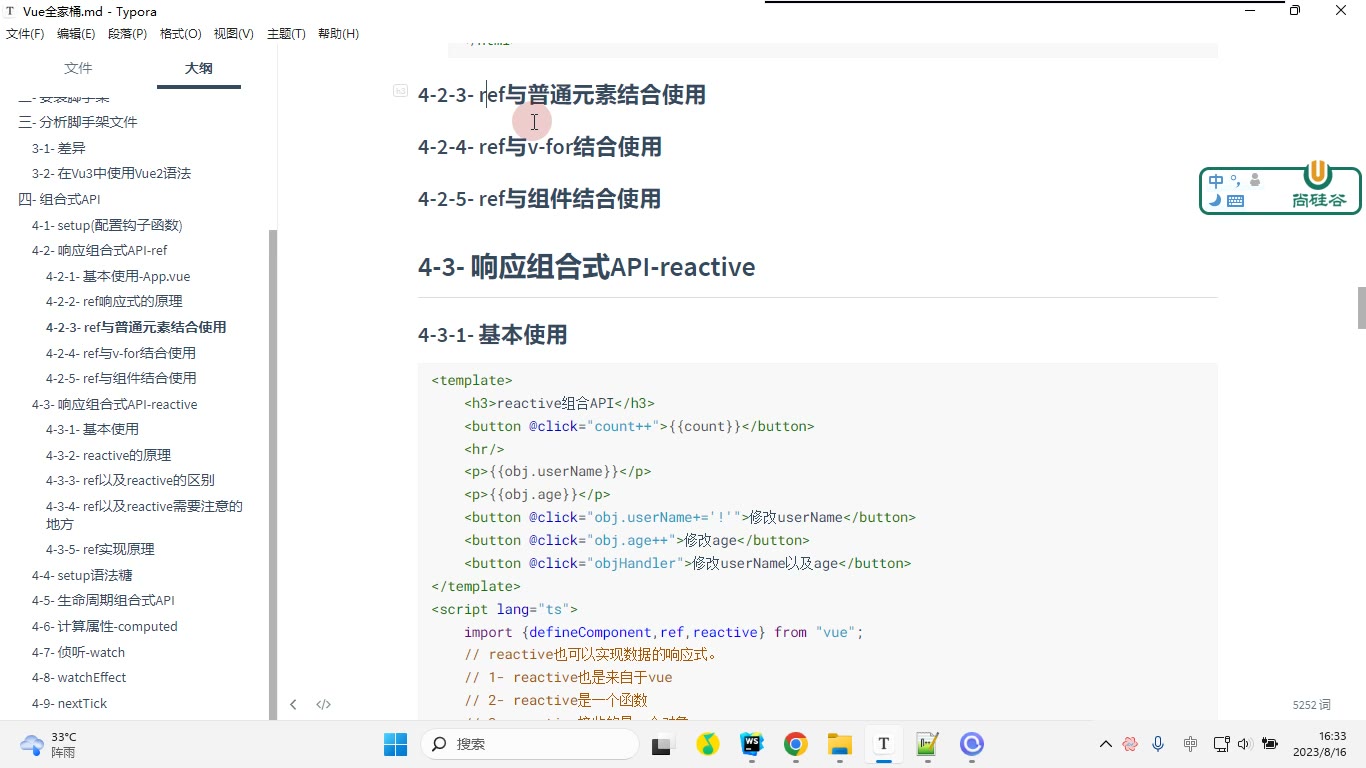This screenshot has height=768, width=1366.
Task: Switch sidebar to 文件 tab
Action: (x=78, y=68)
